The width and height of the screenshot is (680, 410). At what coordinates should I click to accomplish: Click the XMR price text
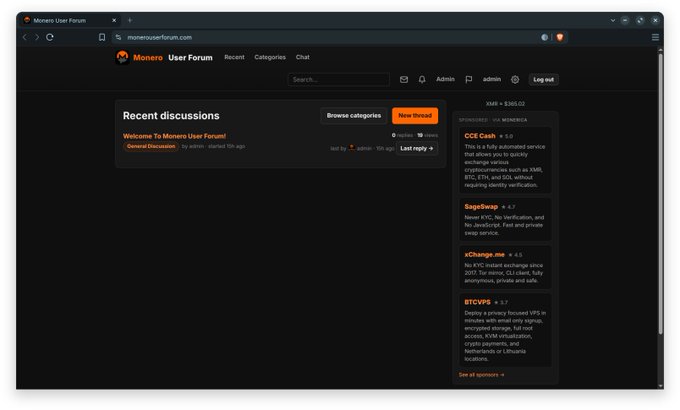505,104
